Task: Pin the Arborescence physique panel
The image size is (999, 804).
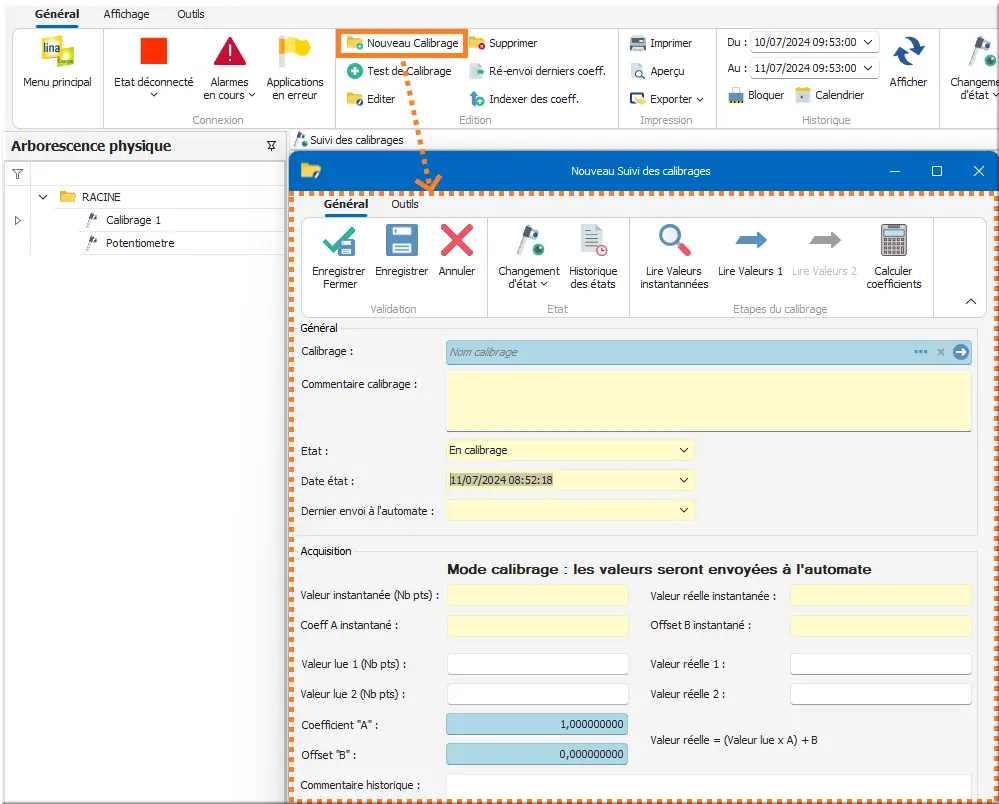Action: click(x=271, y=146)
